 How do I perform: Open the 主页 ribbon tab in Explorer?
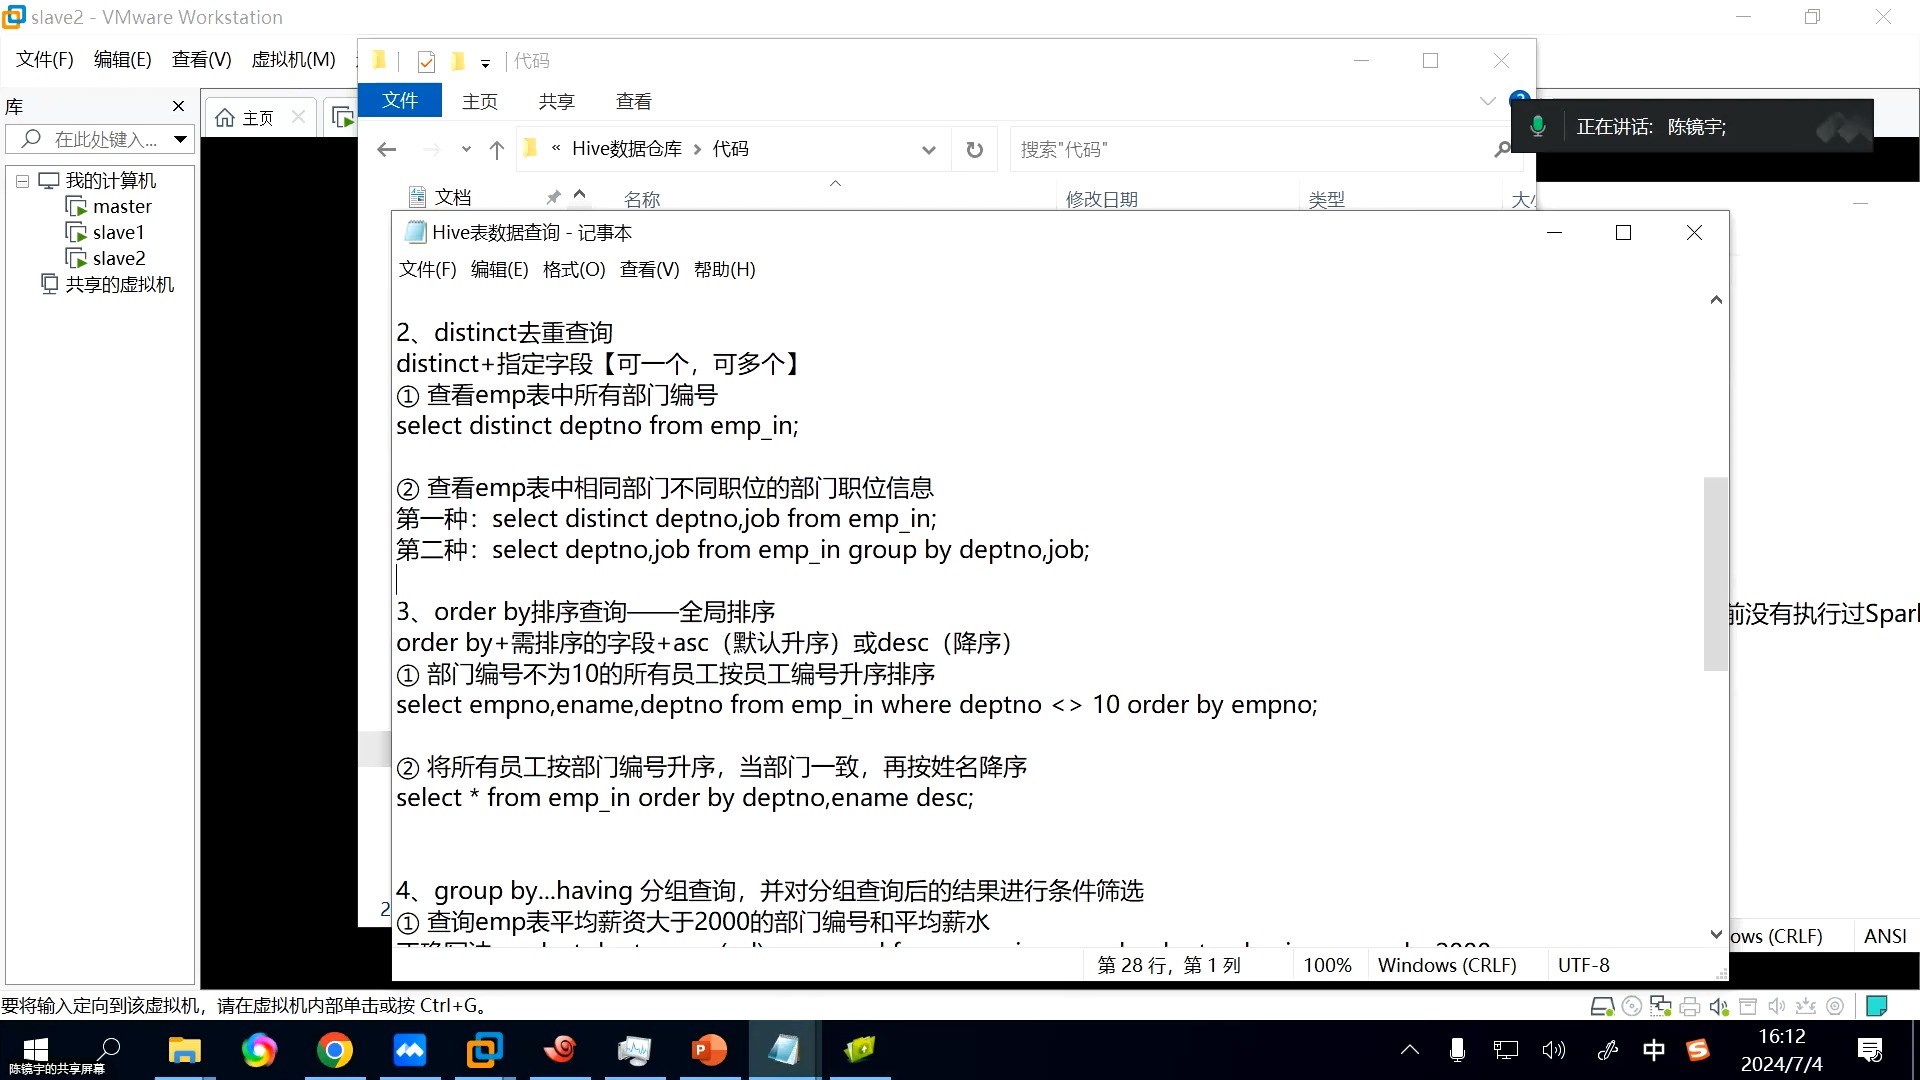tap(480, 101)
